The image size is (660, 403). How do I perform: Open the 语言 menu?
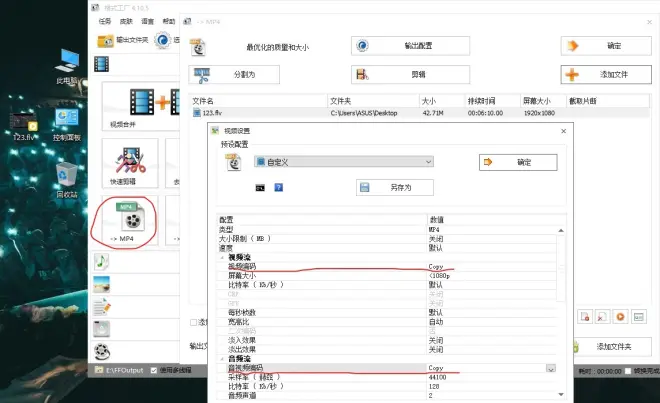[147, 21]
